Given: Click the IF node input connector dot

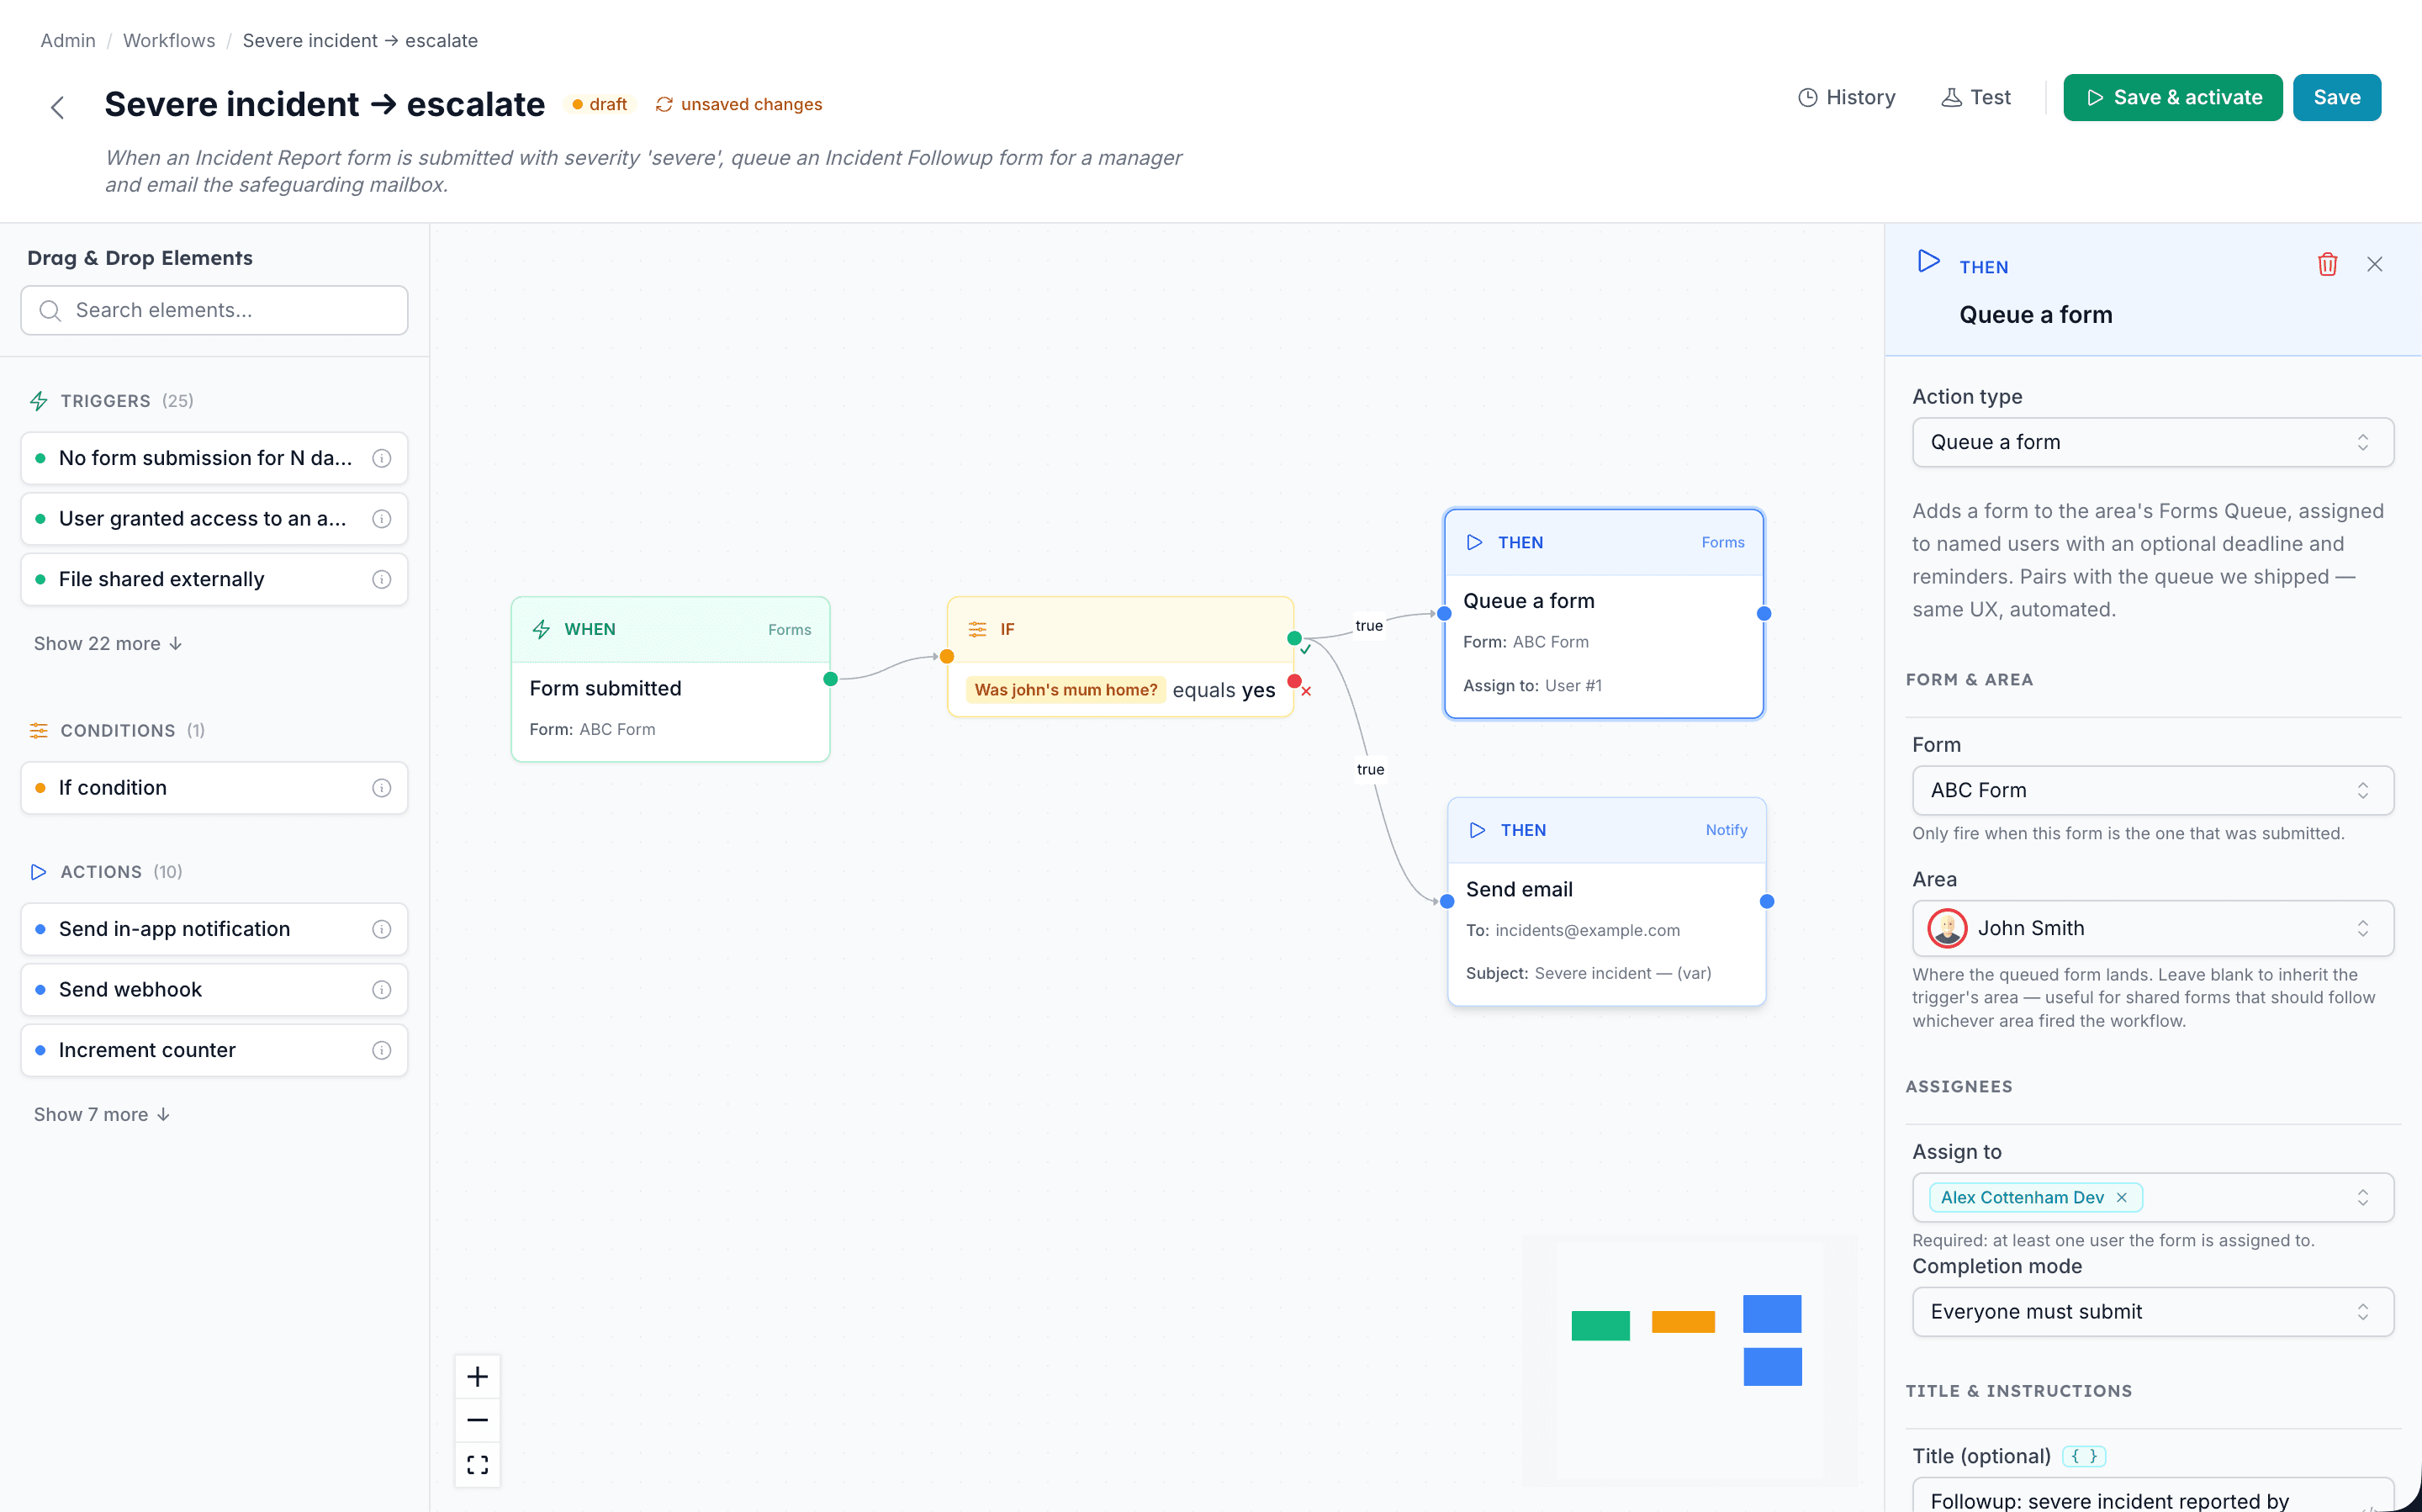Looking at the screenshot, I should pos(947,657).
